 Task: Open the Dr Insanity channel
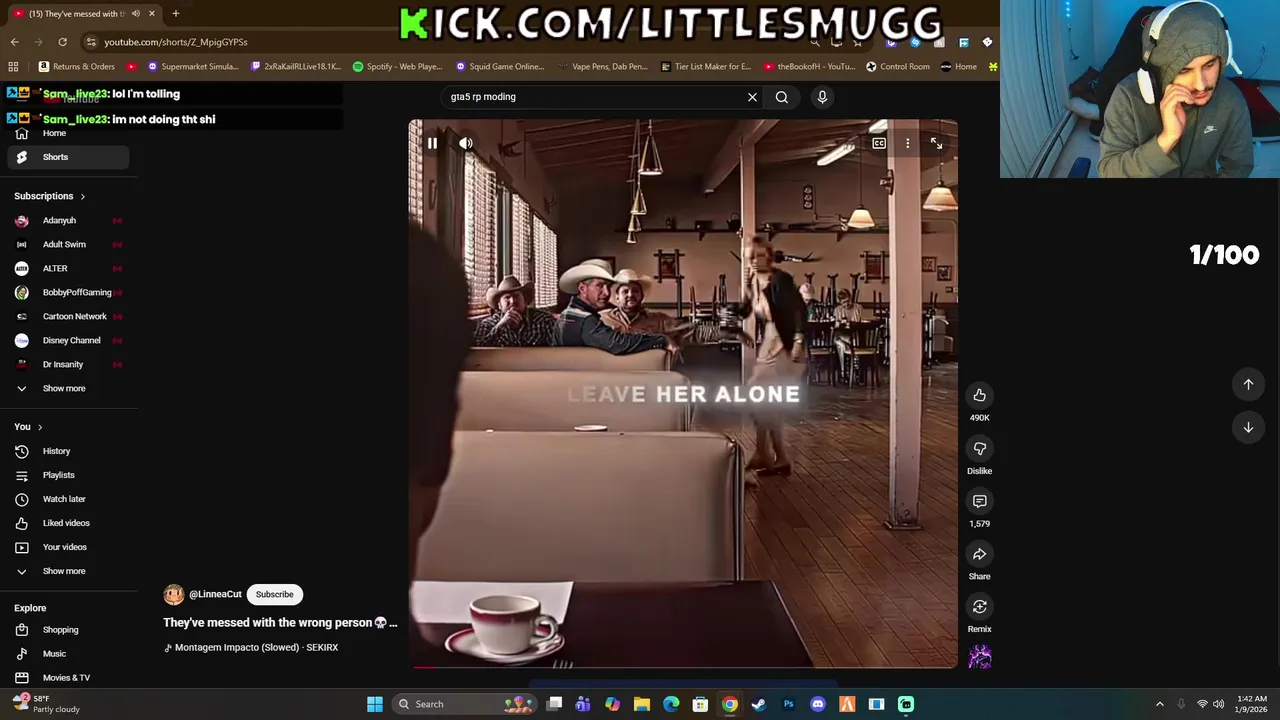pyautogui.click(x=68, y=364)
